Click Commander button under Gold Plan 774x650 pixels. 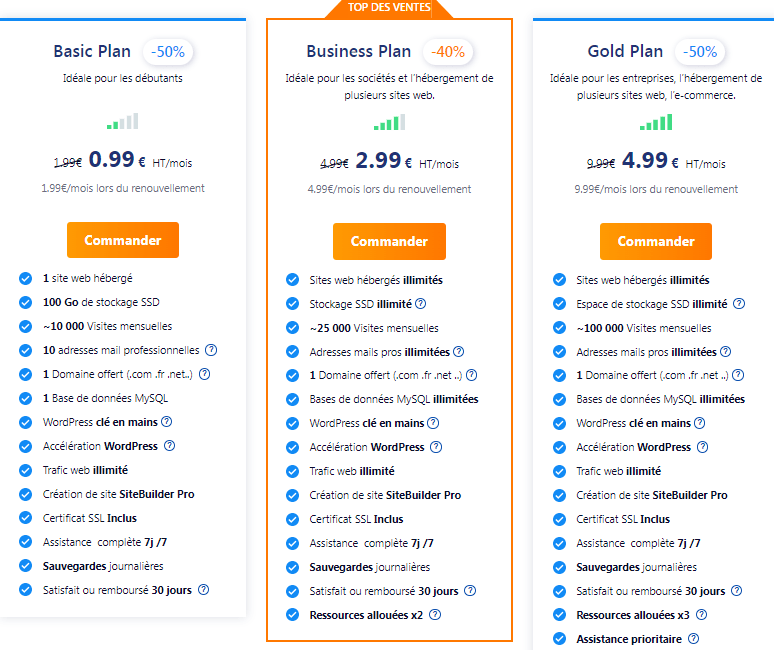(x=656, y=241)
